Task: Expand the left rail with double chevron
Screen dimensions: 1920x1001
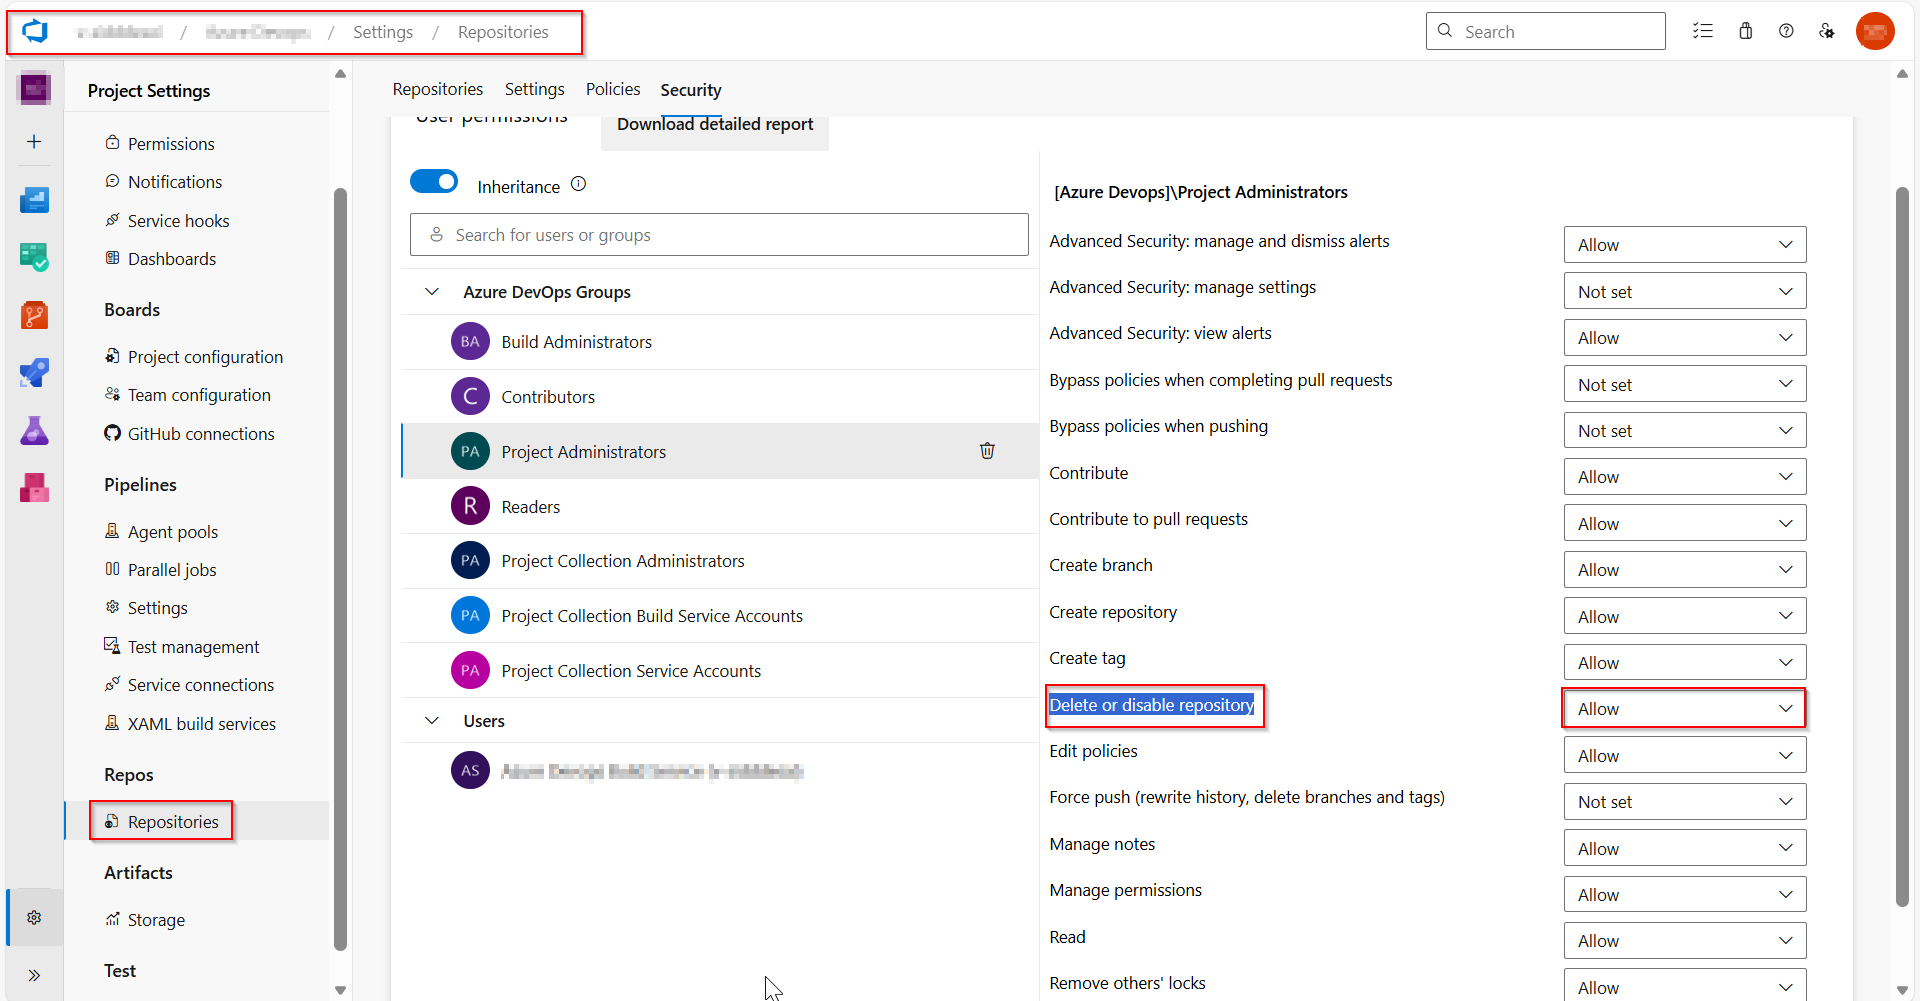Action: point(34,975)
